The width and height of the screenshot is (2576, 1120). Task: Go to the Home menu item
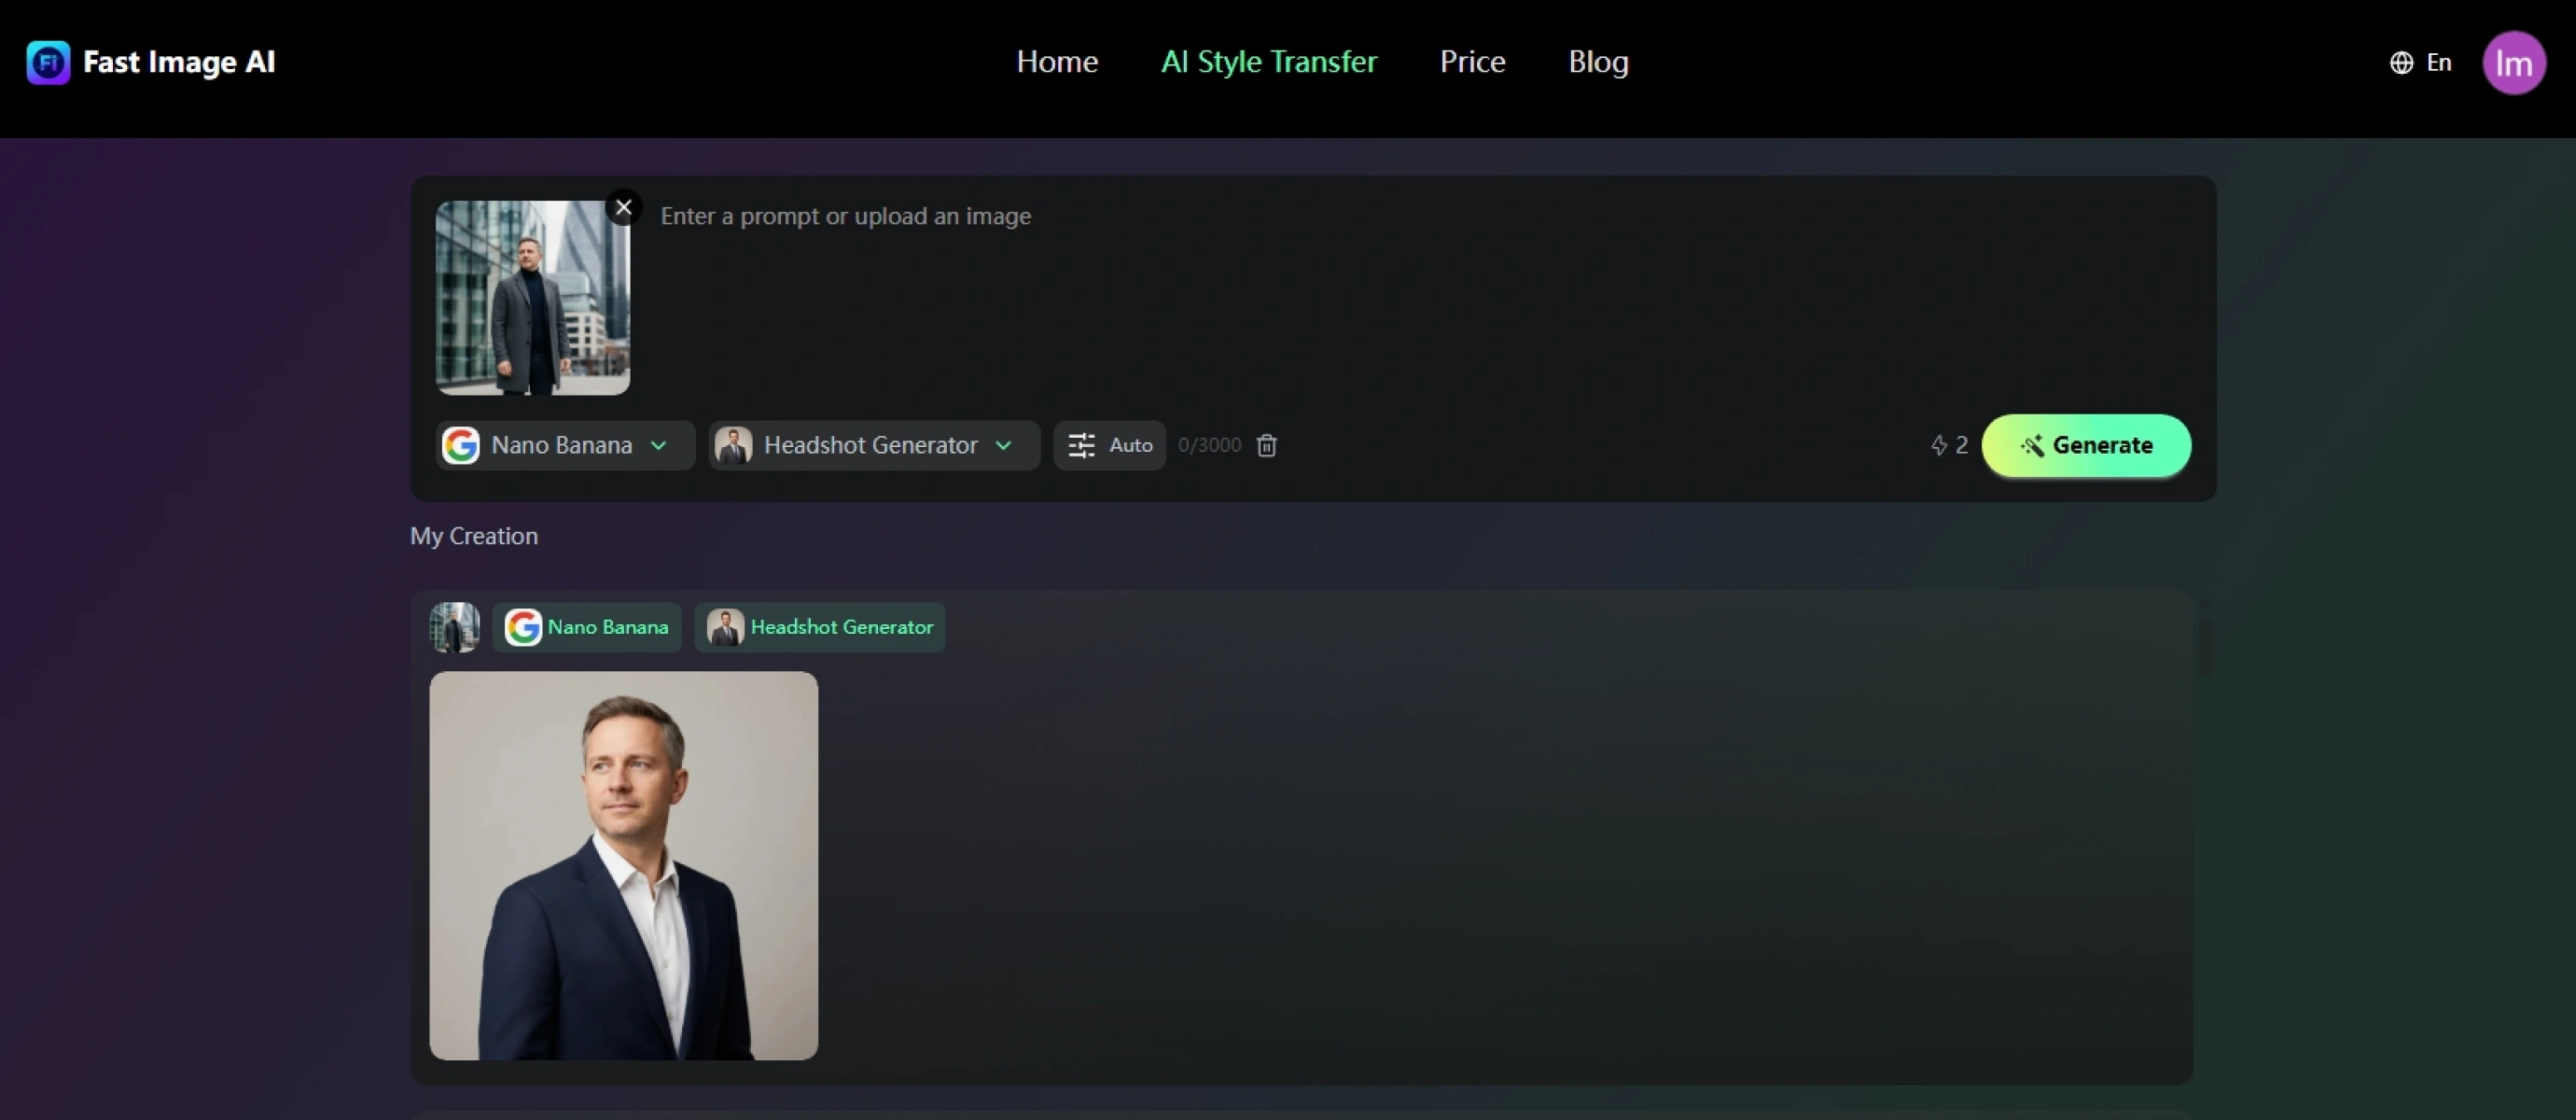(x=1057, y=62)
